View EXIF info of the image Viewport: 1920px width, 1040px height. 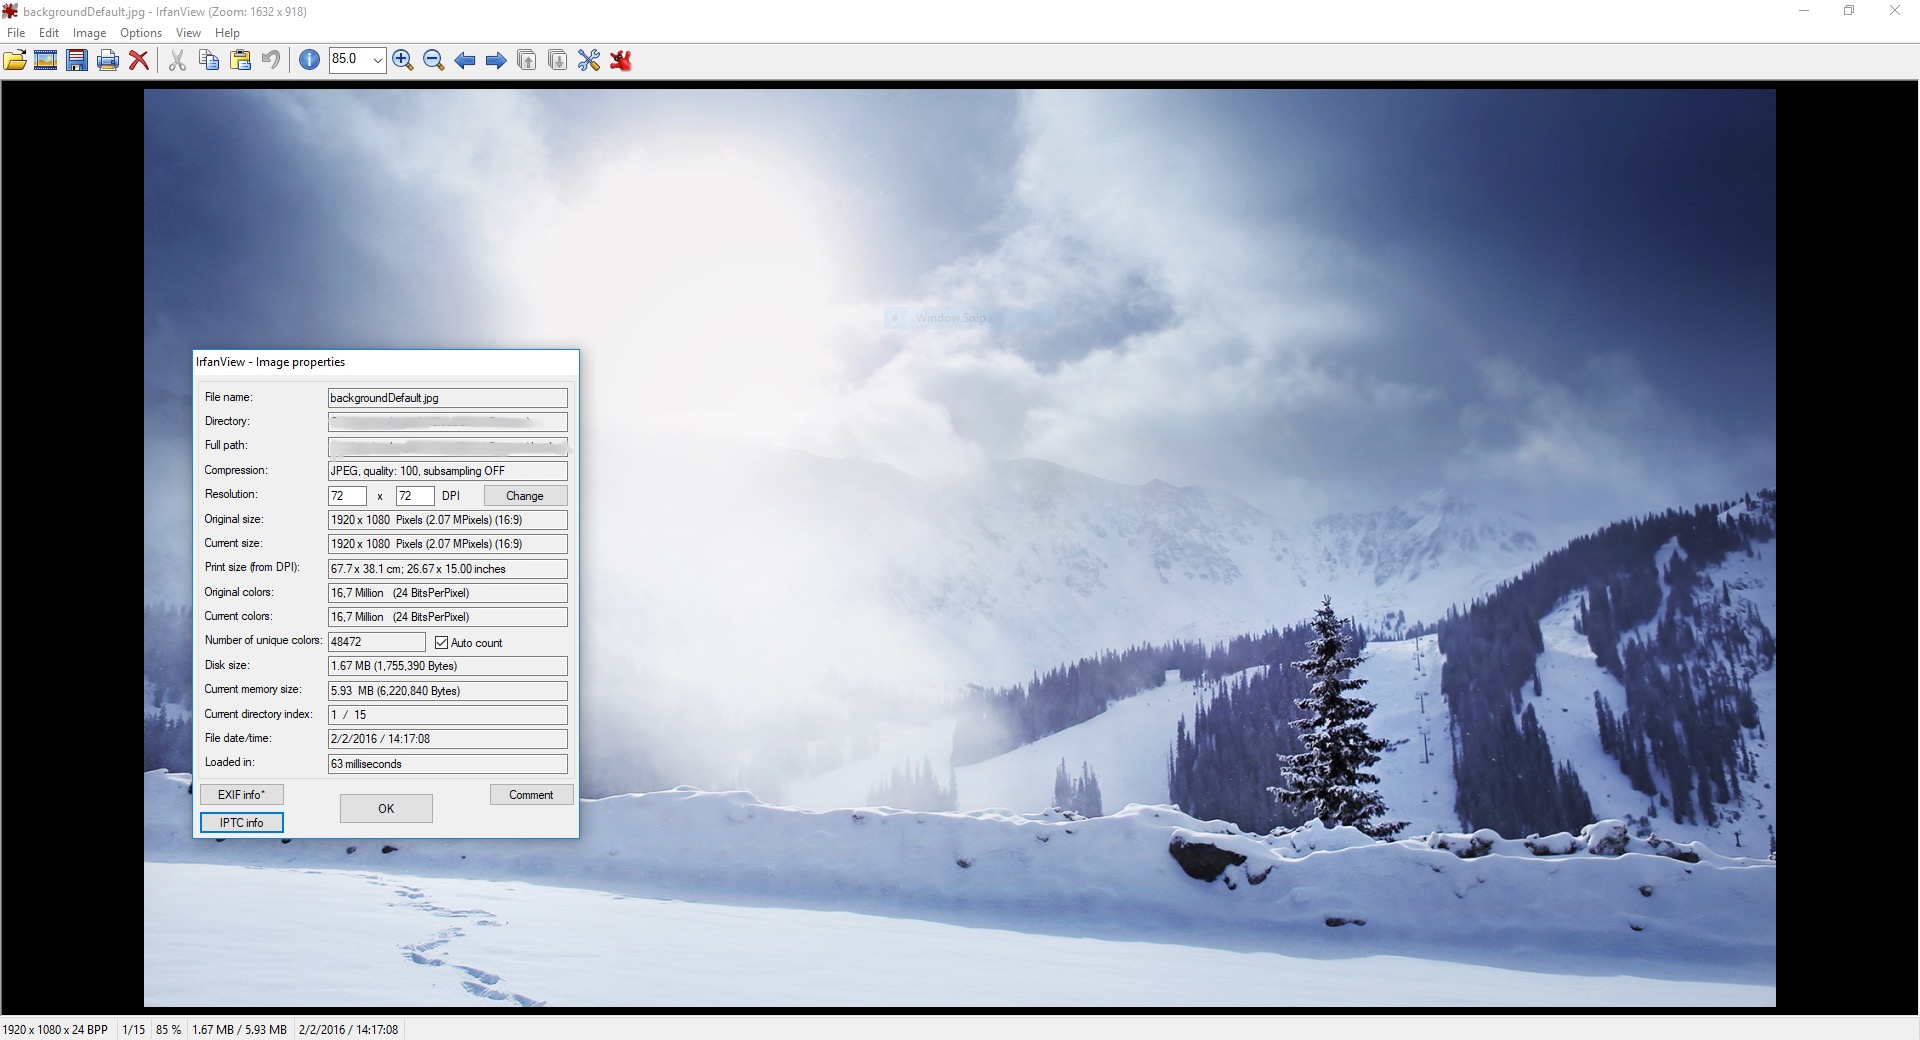click(x=241, y=795)
